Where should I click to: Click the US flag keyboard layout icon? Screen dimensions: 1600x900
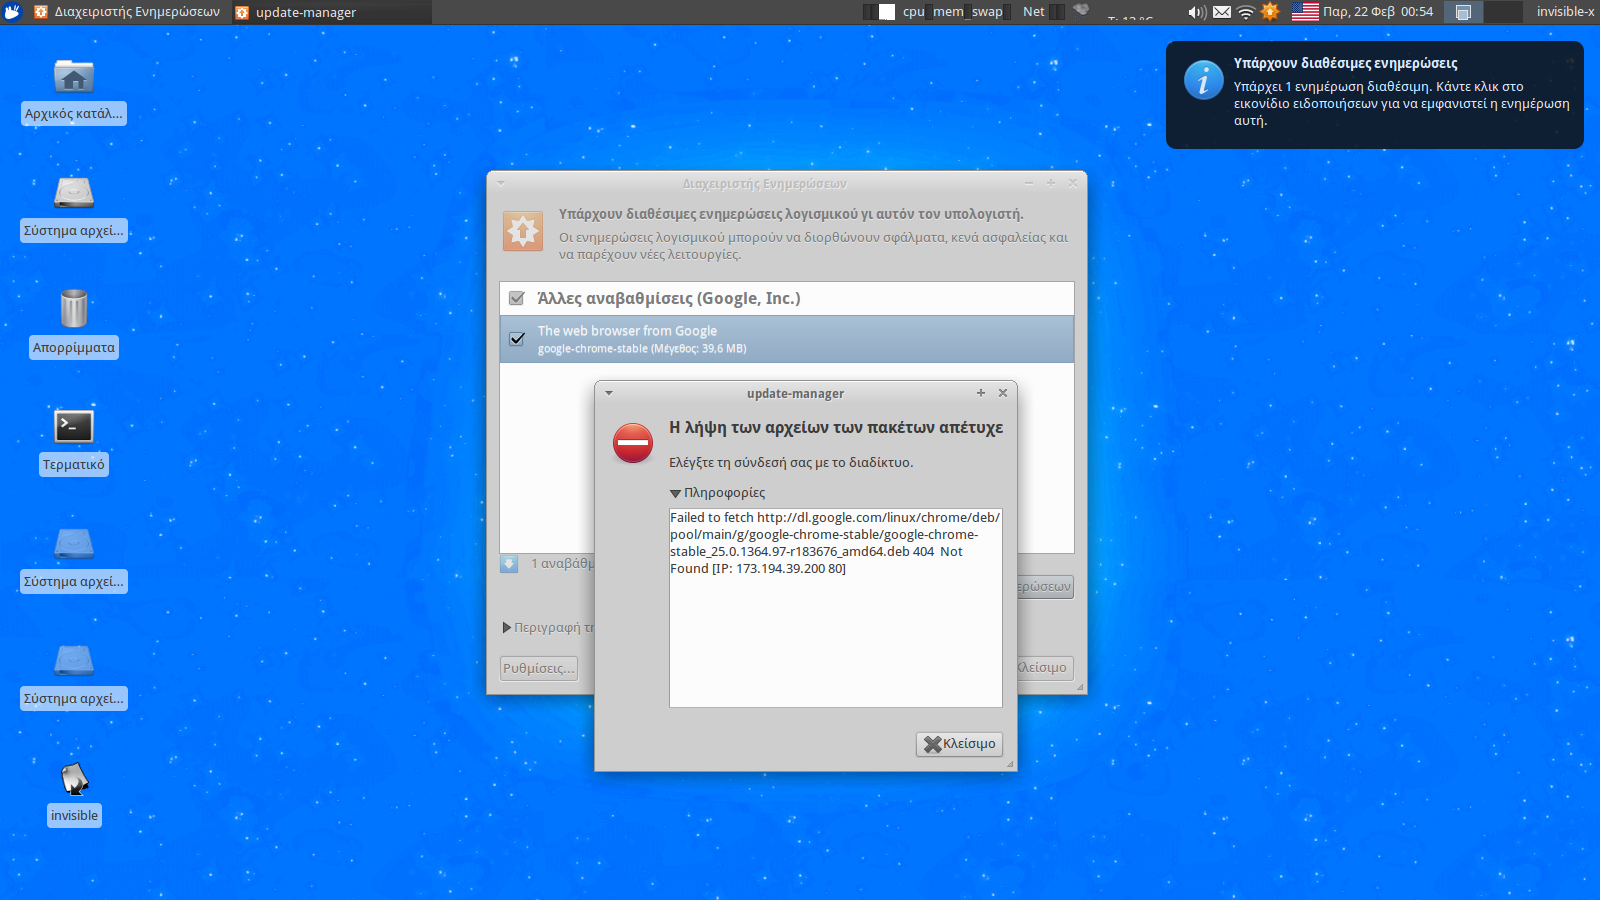tap(1305, 12)
